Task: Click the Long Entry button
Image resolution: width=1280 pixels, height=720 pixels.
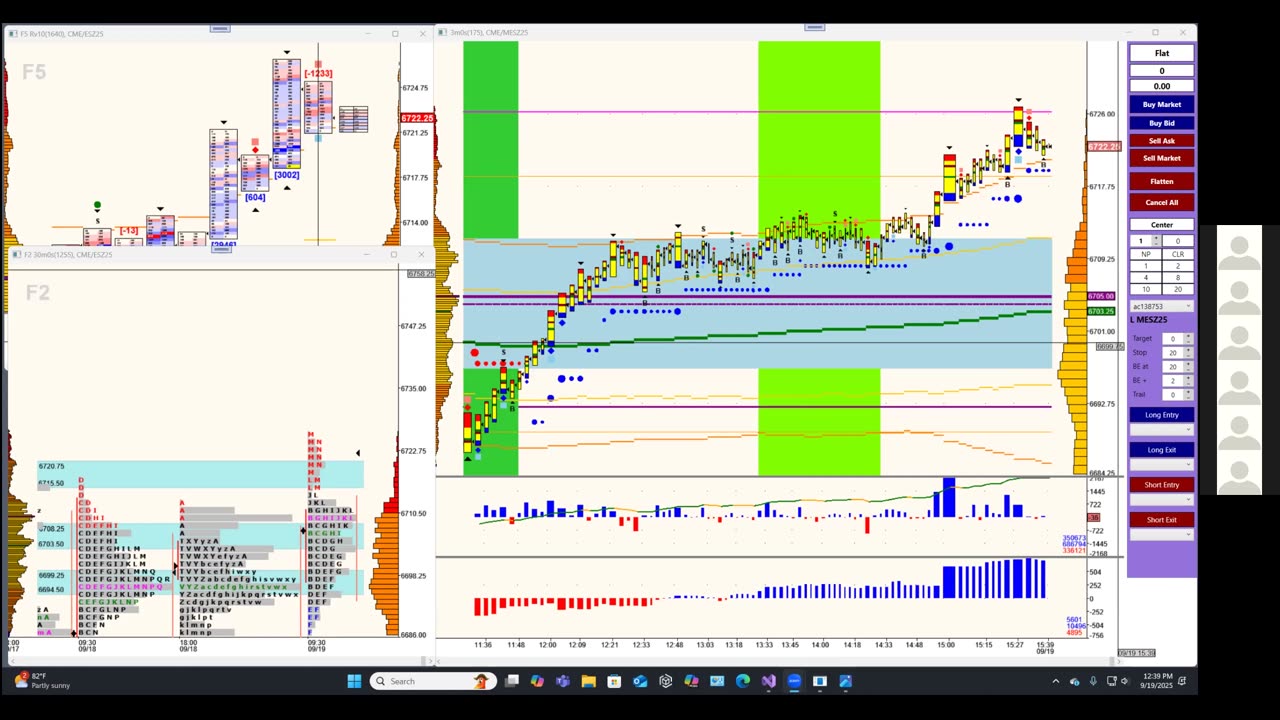Action: (x=1161, y=415)
